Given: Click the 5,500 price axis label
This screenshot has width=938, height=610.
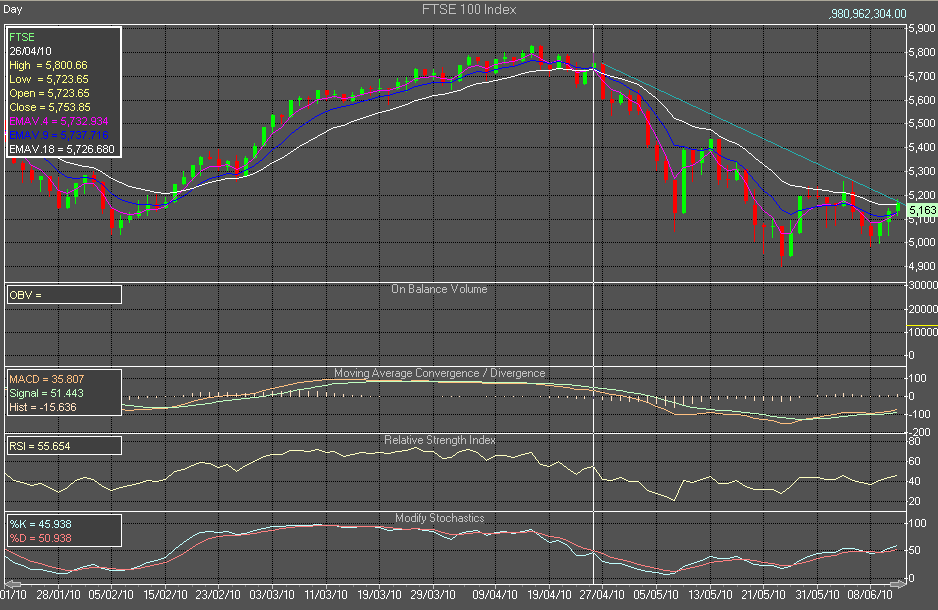Looking at the screenshot, I should click(x=922, y=124).
